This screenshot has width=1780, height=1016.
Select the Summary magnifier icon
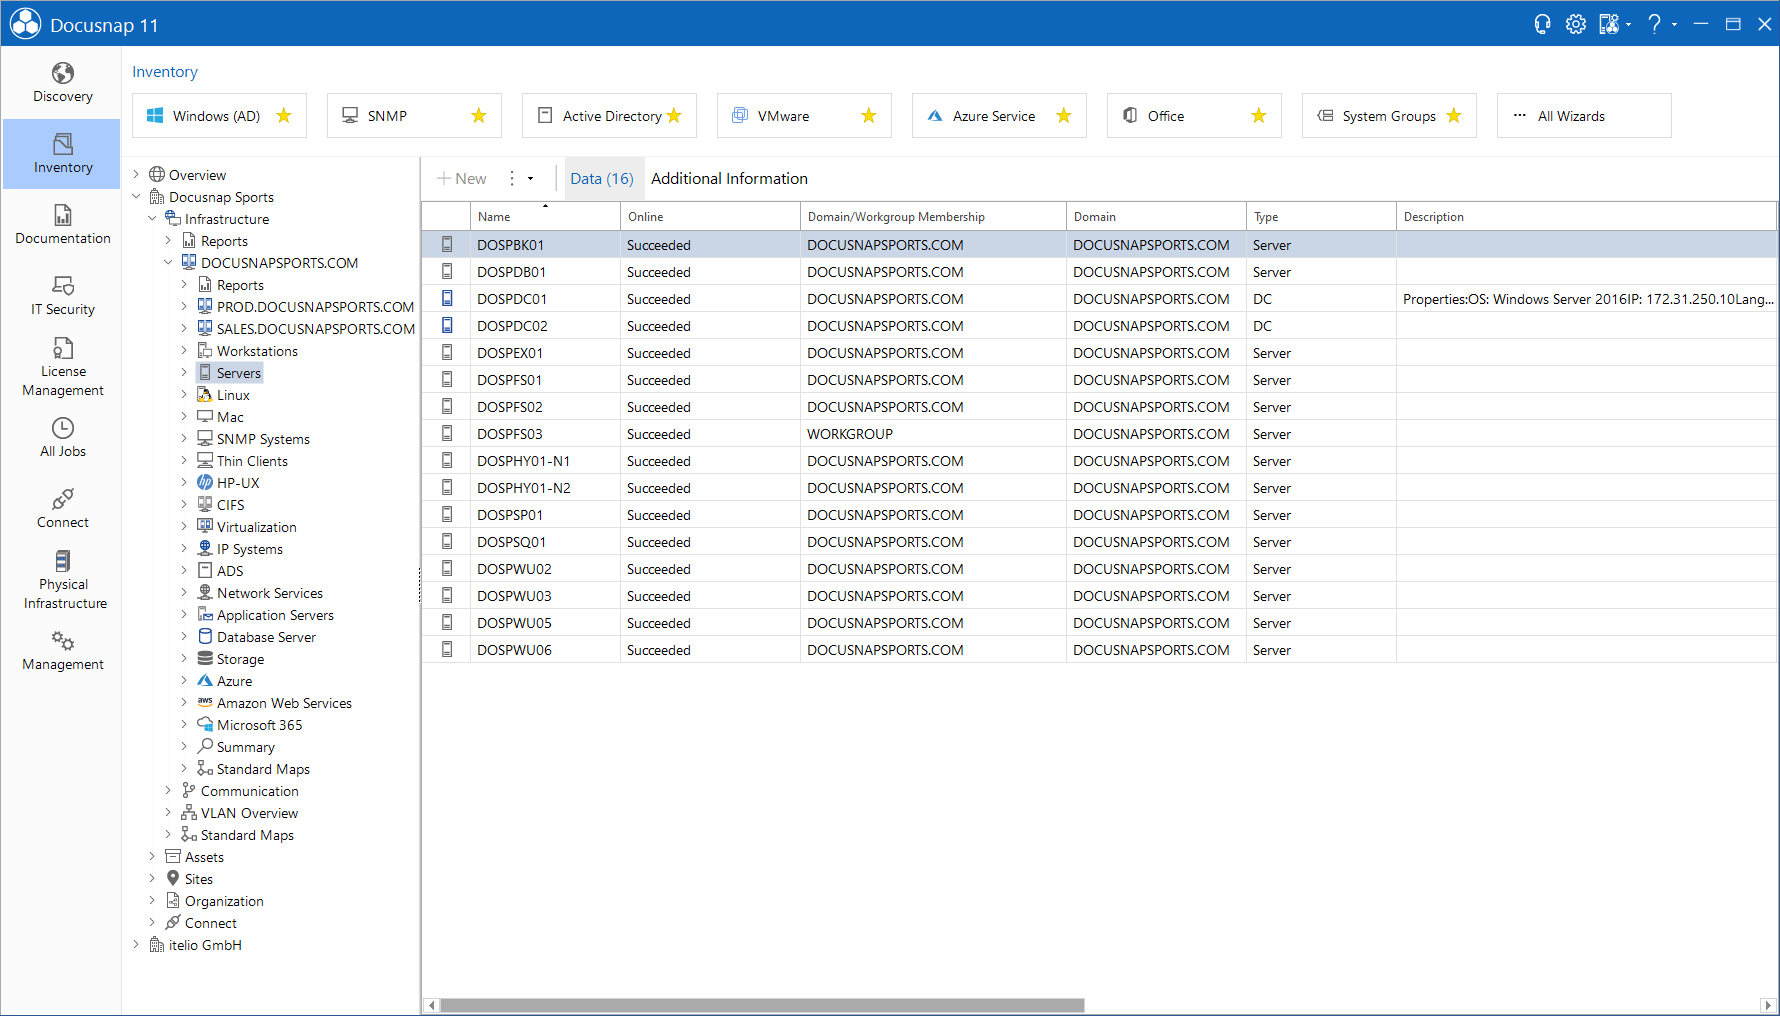205,746
